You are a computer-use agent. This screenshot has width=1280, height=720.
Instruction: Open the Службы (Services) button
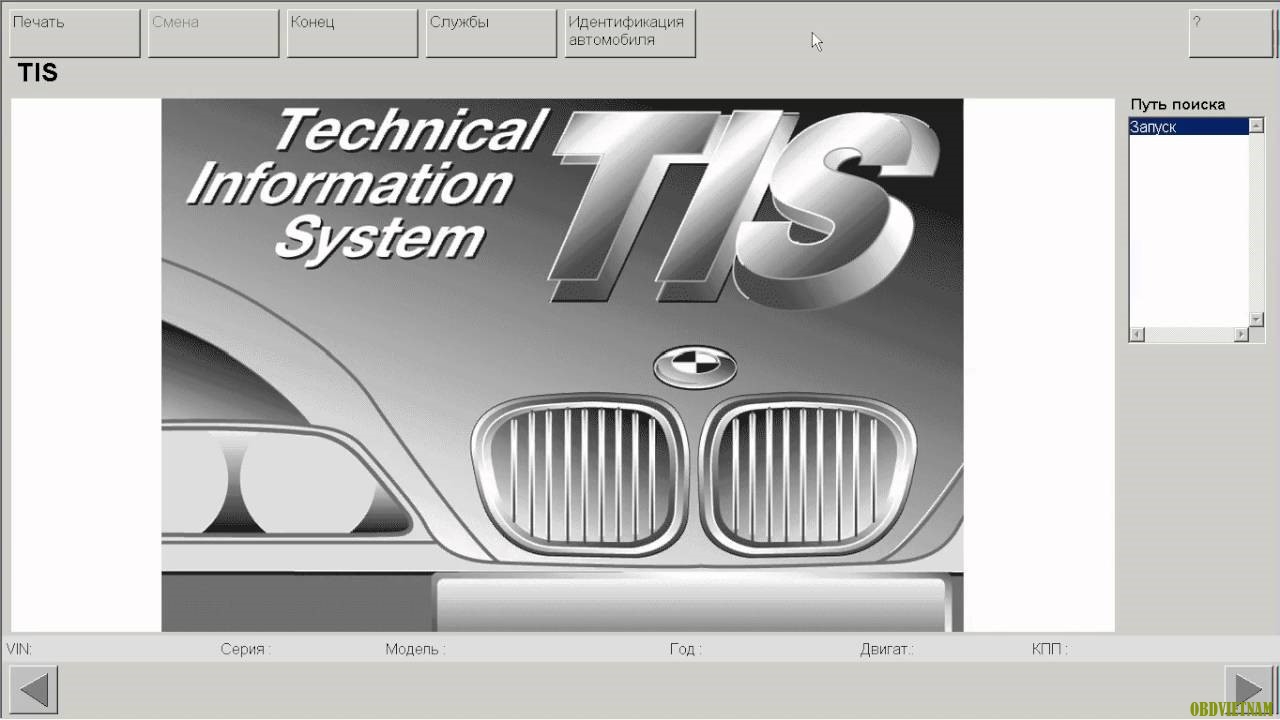tap(491, 33)
